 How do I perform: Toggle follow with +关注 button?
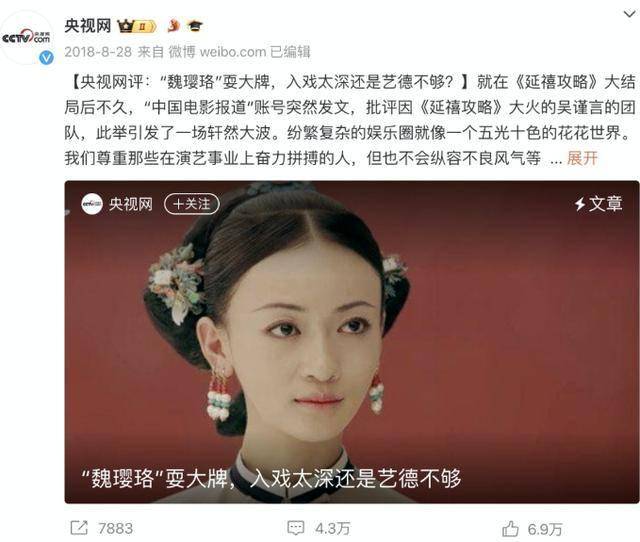click(x=192, y=204)
